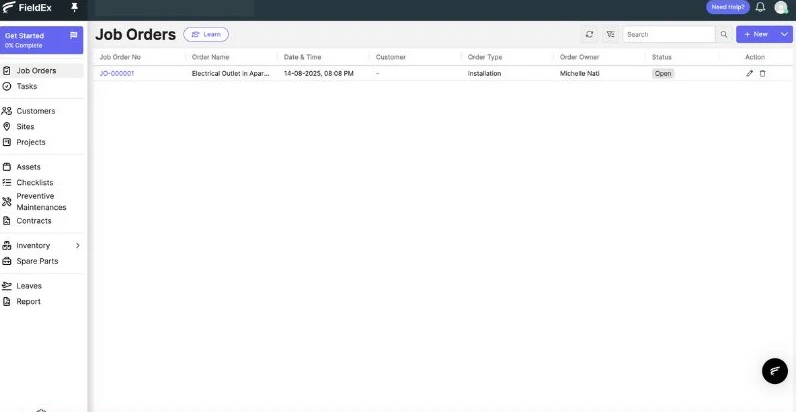Click the Installation order type cell
This screenshot has width=796, height=412.
pyautogui.click(x=484, y=74)
